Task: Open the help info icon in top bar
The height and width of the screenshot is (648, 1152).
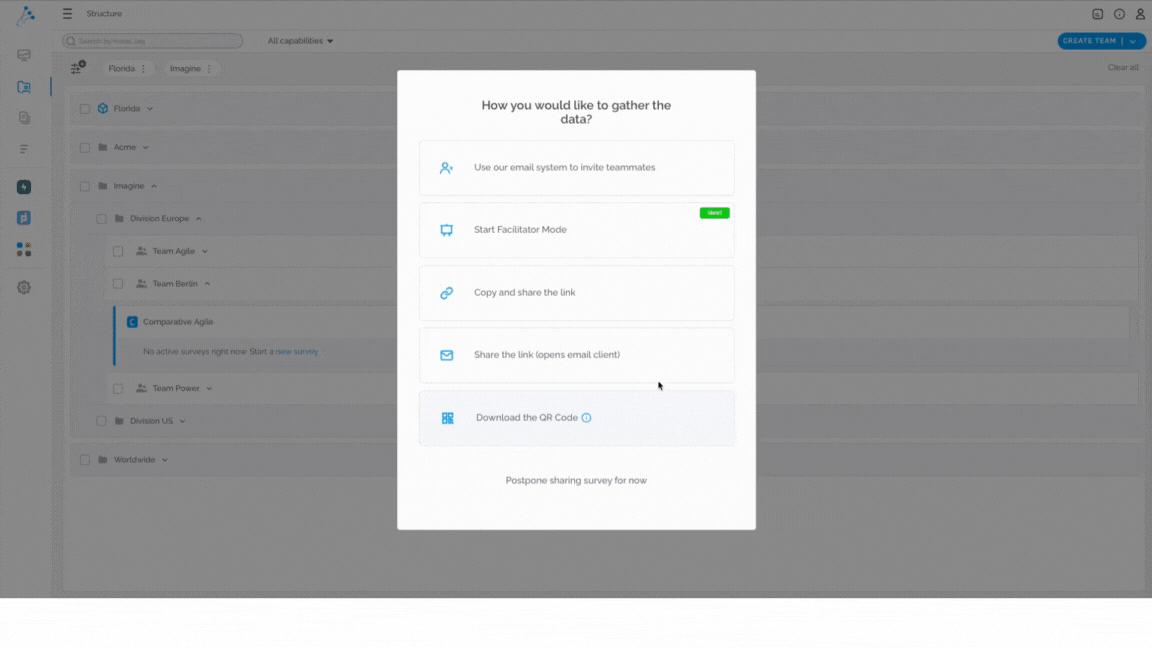Action: tap(1119, 13)
